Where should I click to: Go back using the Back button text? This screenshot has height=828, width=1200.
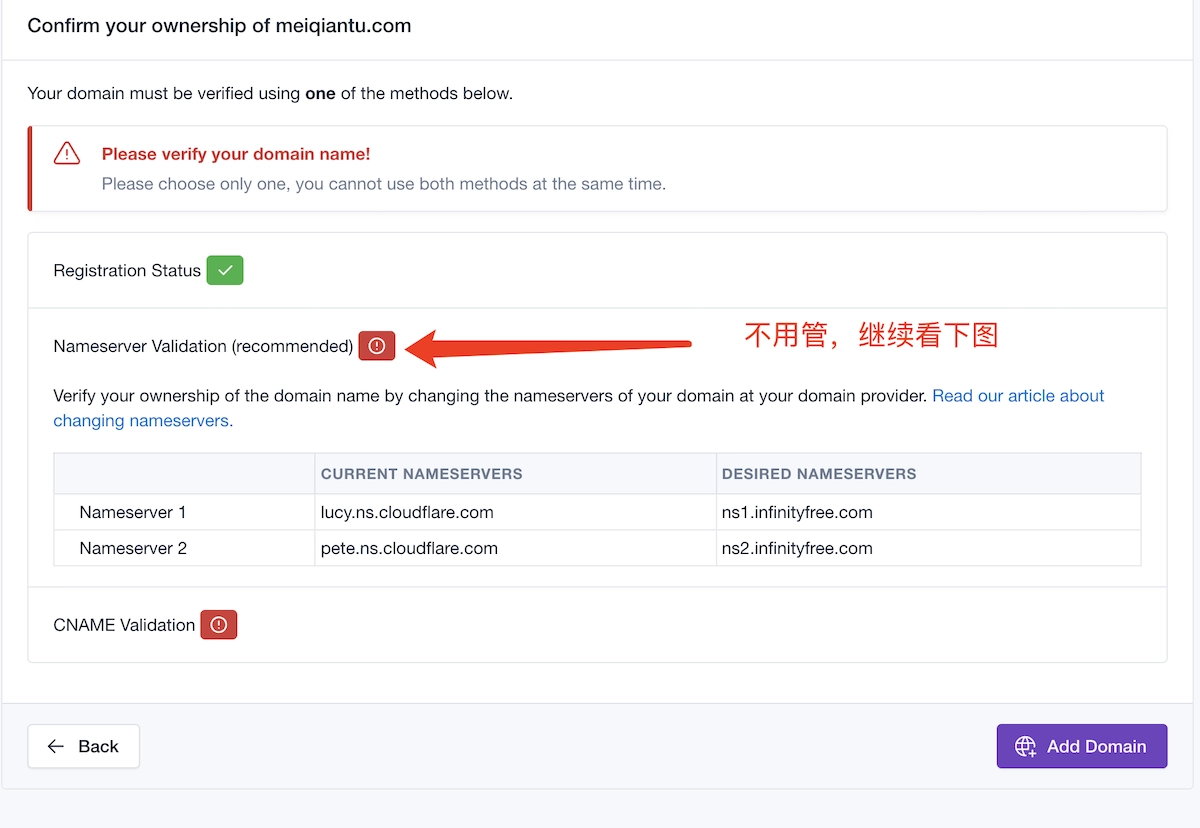pos(98,746)
